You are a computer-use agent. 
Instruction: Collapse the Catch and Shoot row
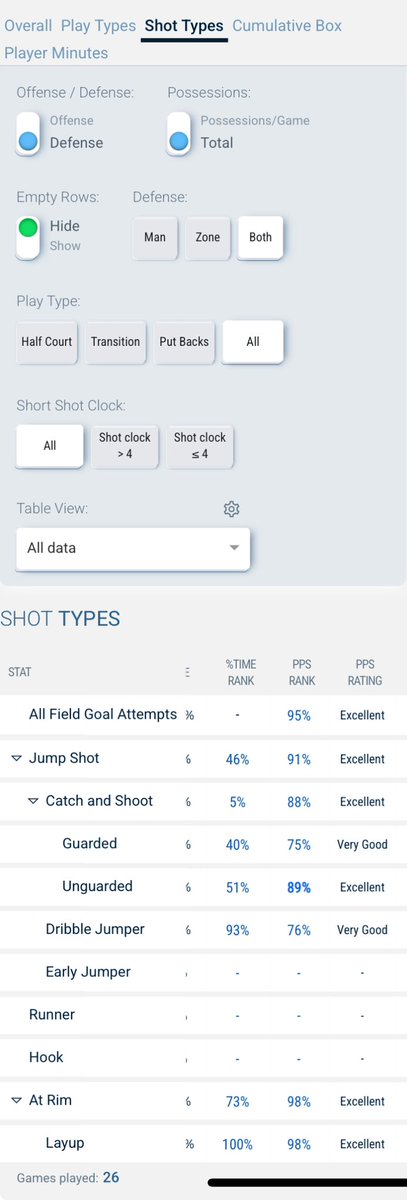pyautogui.click(x=33, y=801)
